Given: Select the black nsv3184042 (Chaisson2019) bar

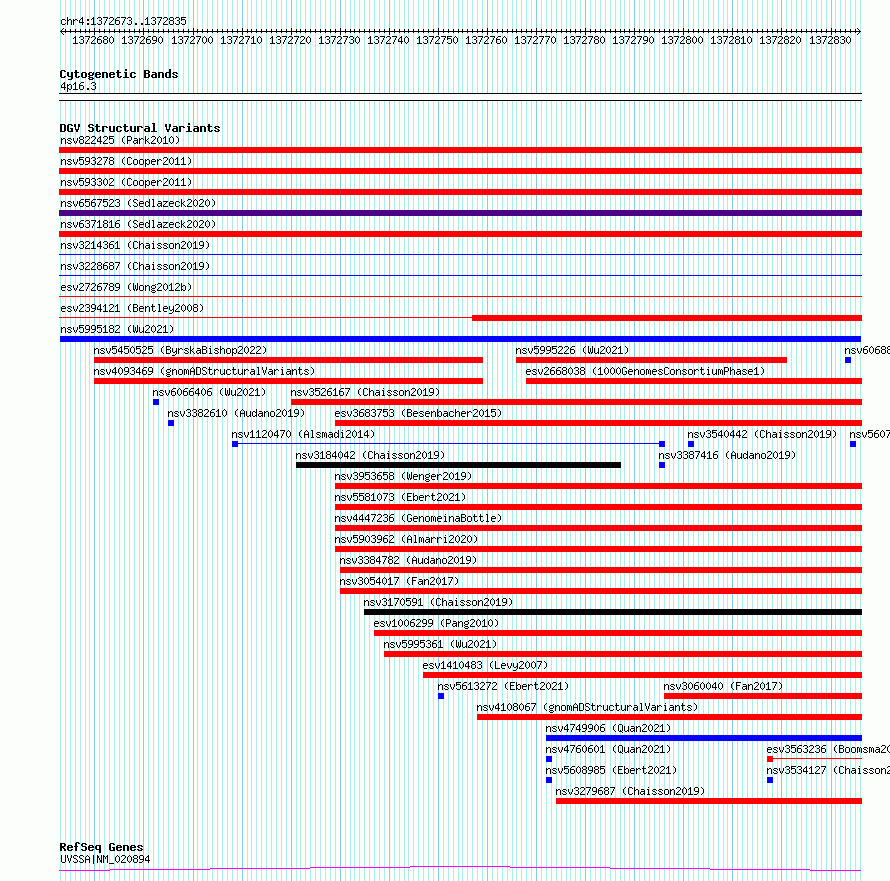Looking at the screenshot, I should [x=458, y=465].
